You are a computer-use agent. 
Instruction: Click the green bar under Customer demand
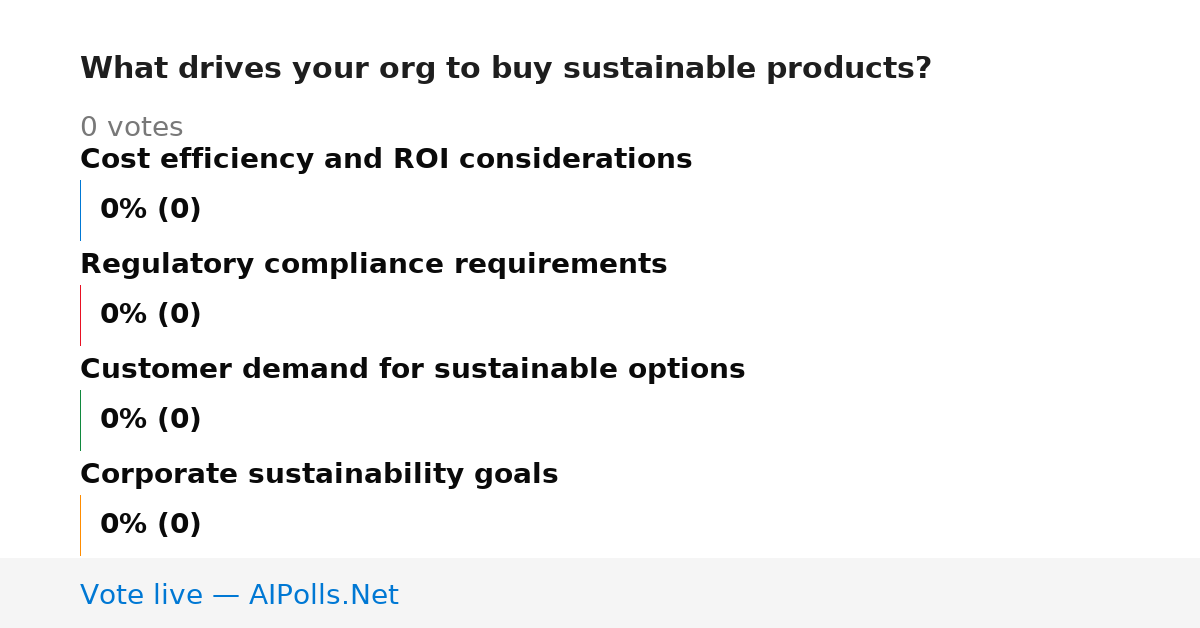[x=80, y=420]
